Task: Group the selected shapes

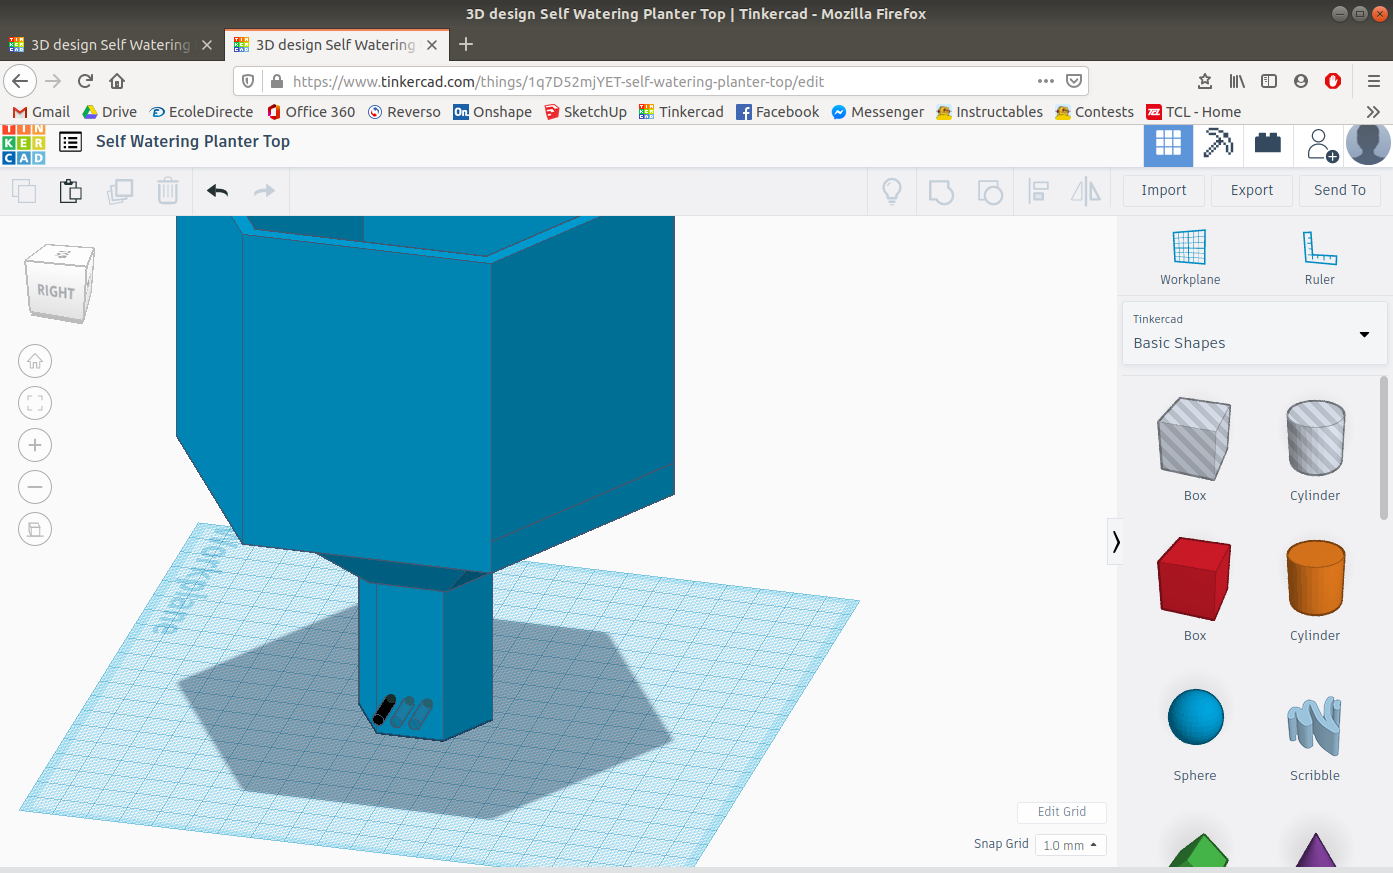Action: click(940, 190)
